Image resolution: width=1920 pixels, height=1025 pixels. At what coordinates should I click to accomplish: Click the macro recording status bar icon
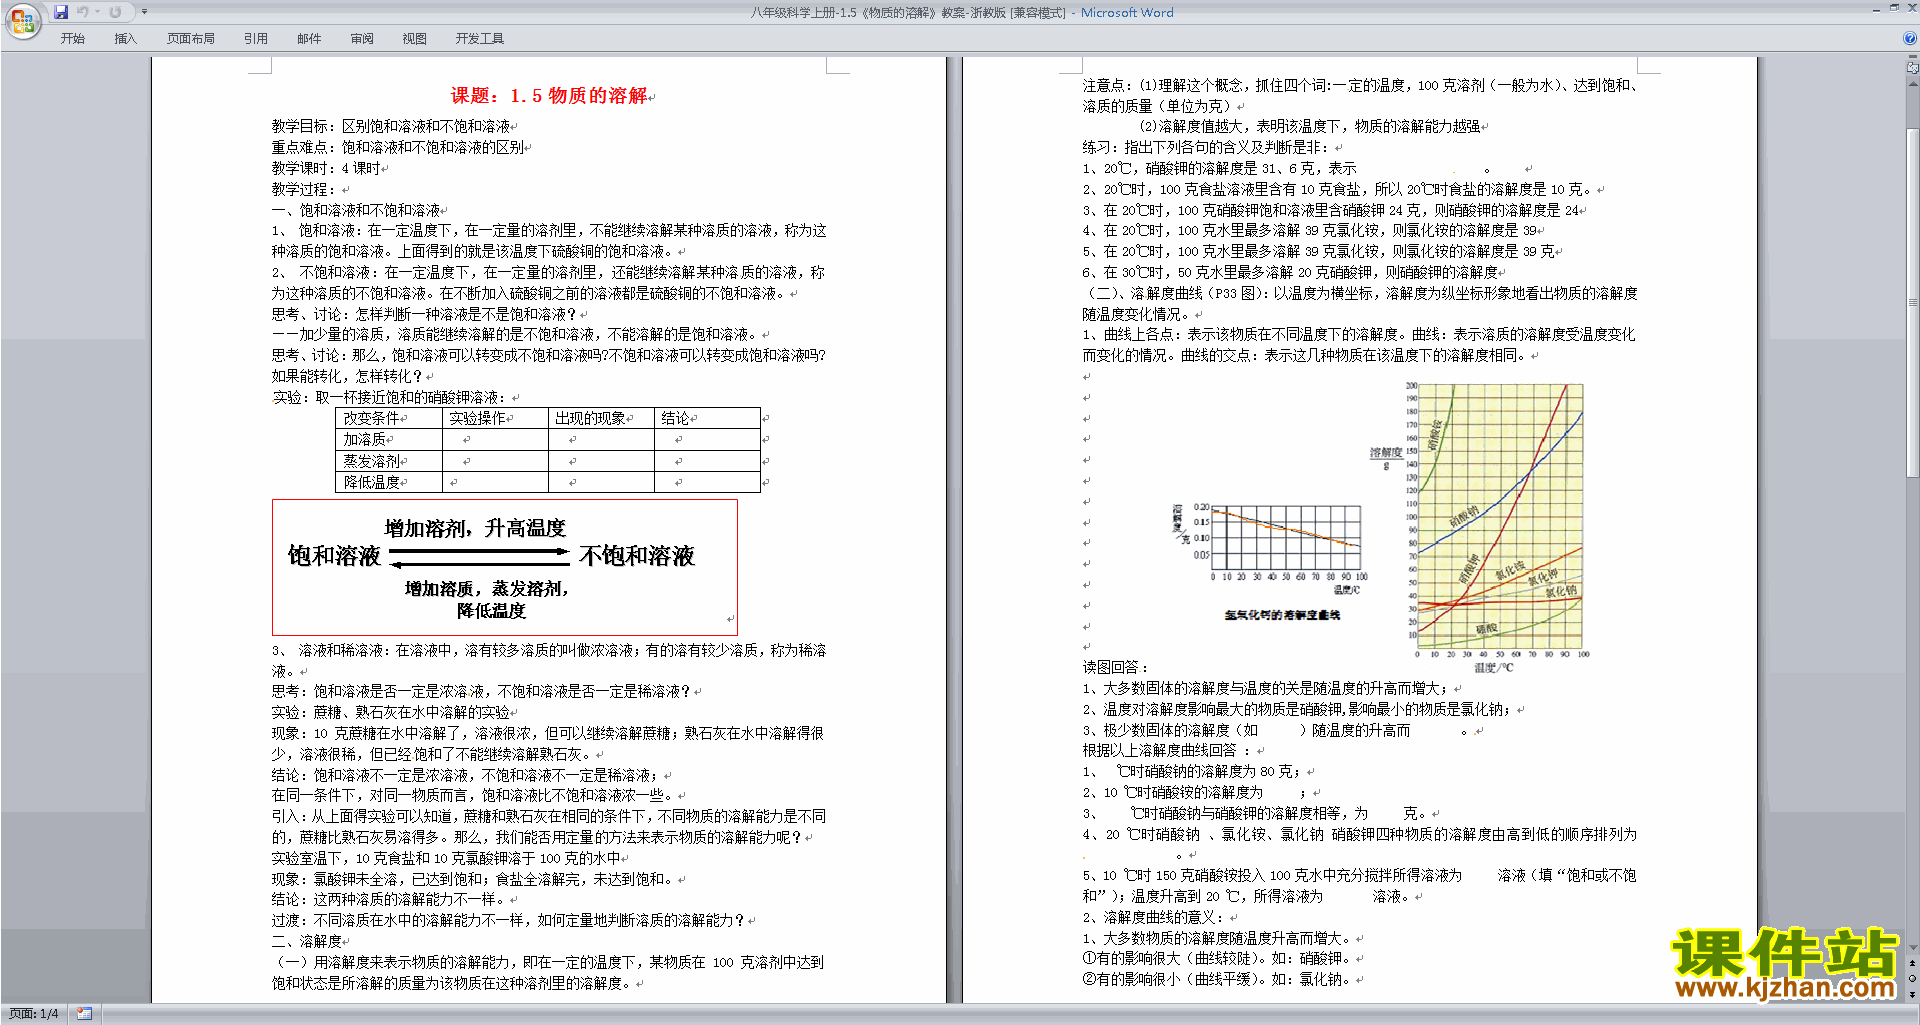tap(84, 1014)
